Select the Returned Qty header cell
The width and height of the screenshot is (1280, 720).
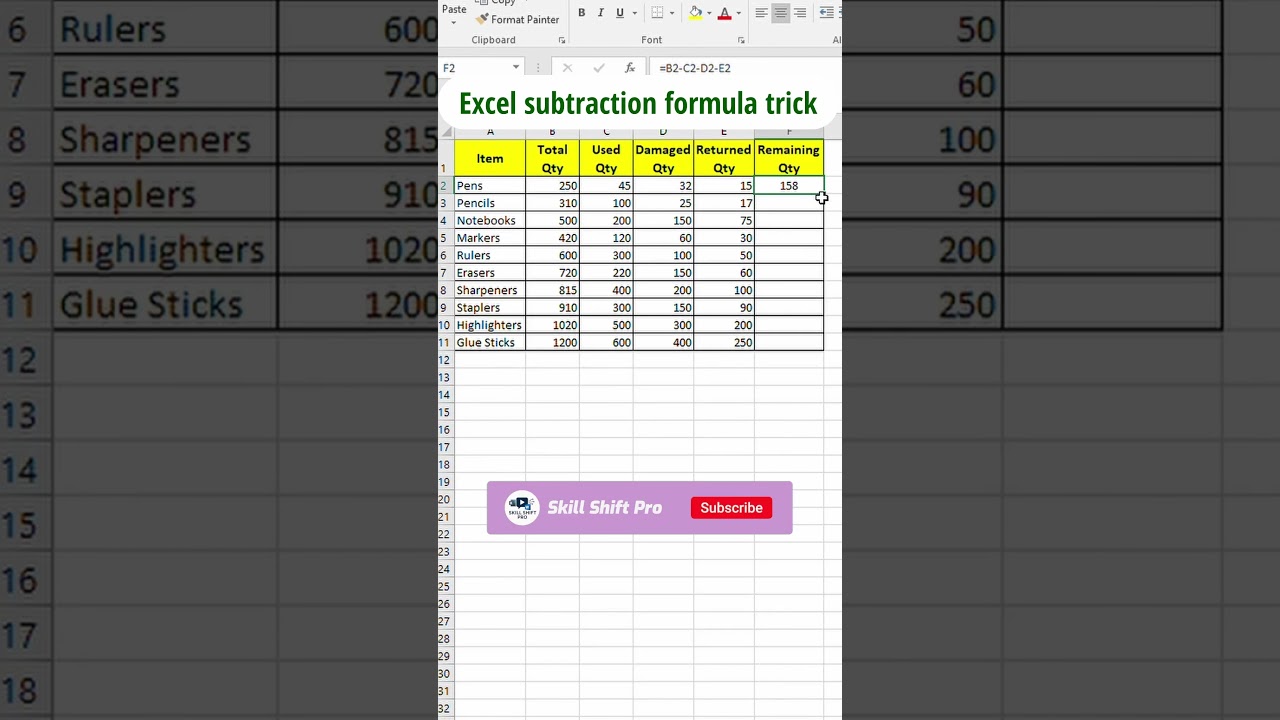pos(724,158)
